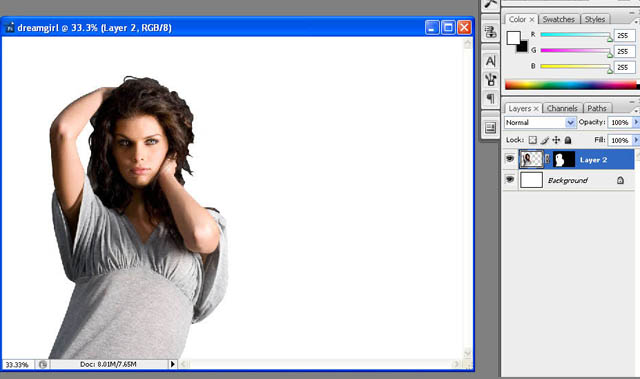The height and width of the screenshot is (379, 640).
Task: Hide the Background layer eye icon
Action: pos(510,180)
